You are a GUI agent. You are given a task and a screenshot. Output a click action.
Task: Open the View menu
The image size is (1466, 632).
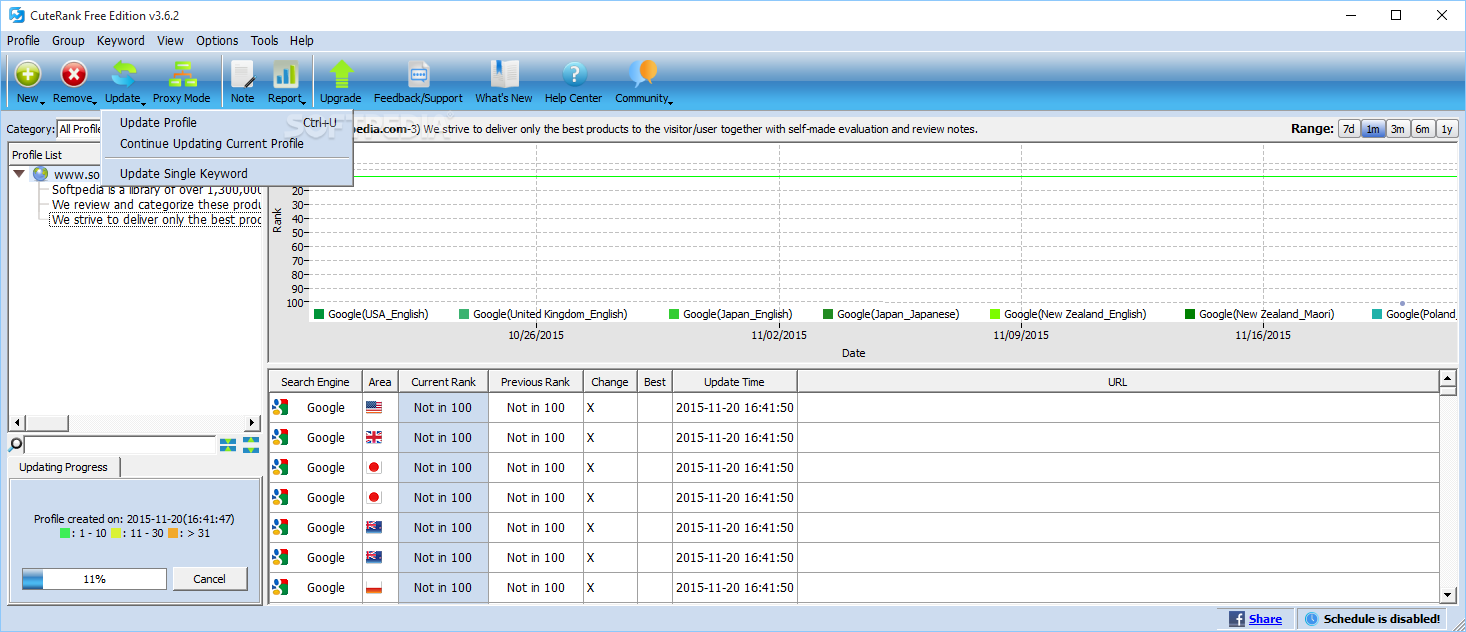[171, 41]
